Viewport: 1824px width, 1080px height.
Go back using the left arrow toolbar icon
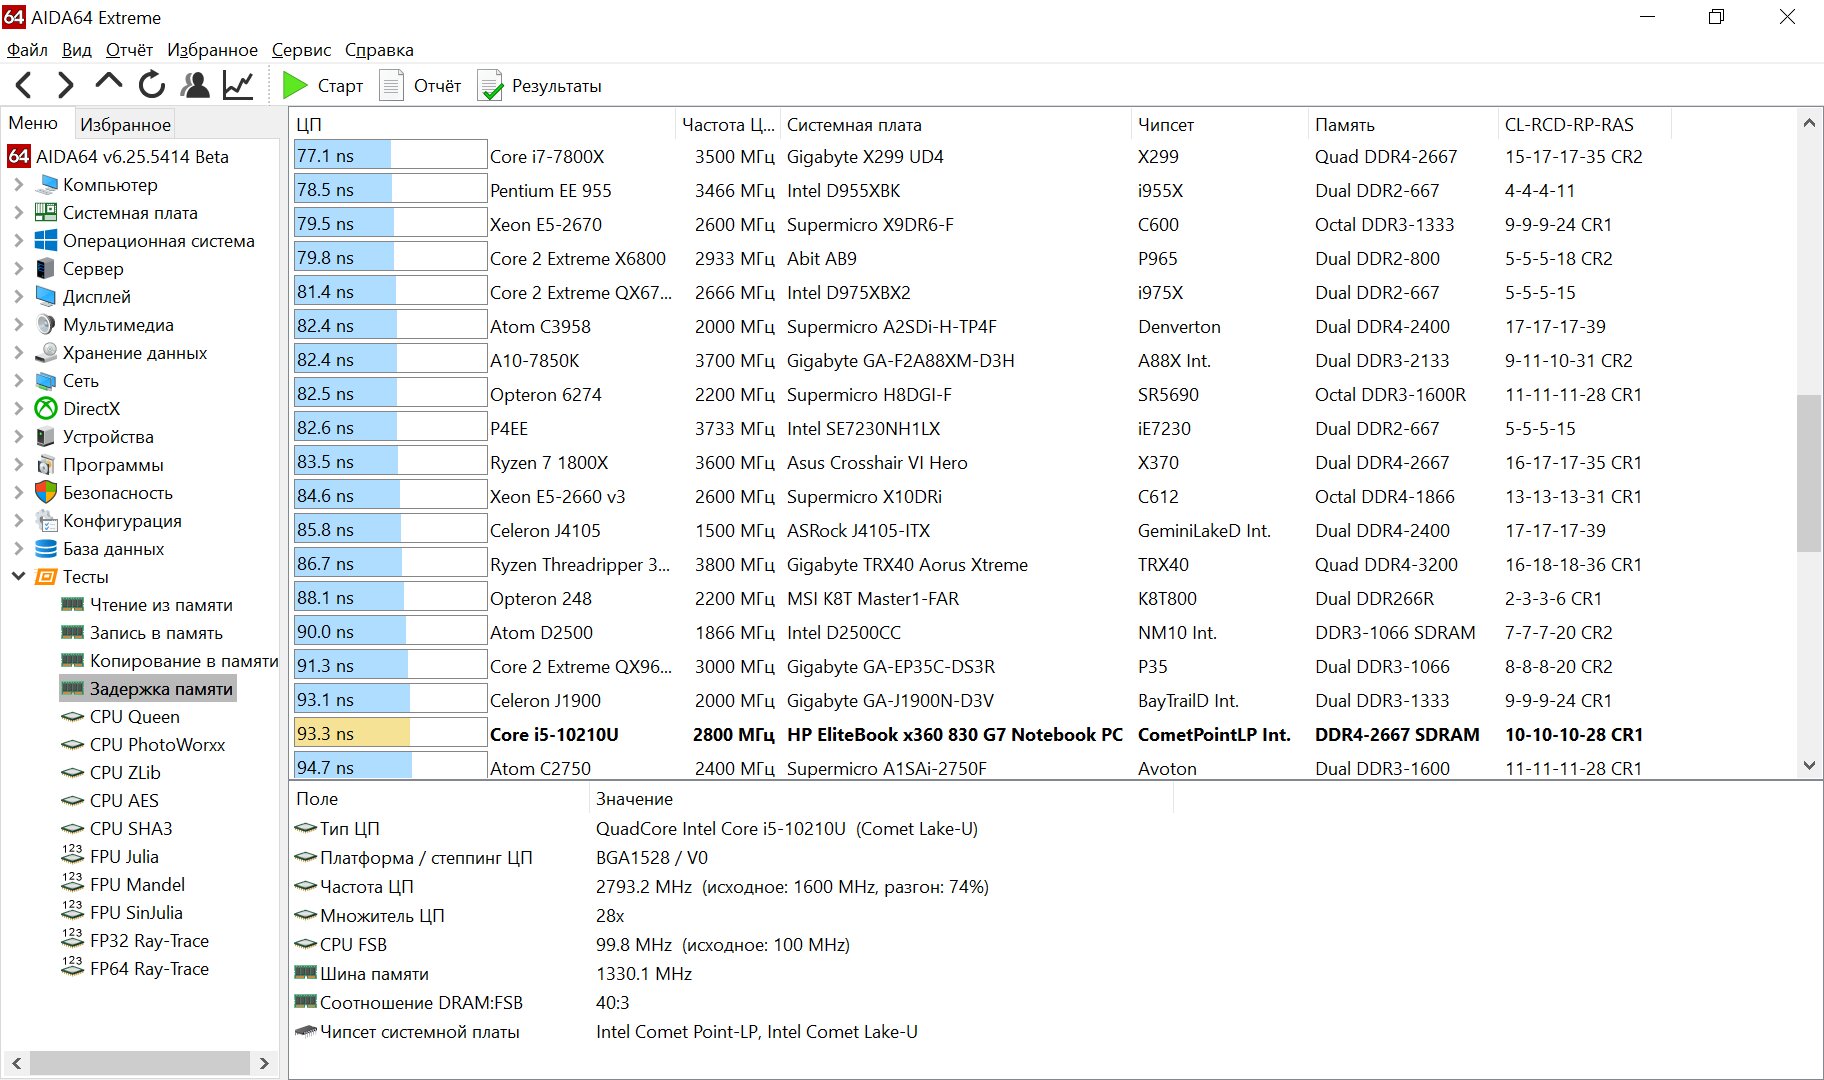24,85
